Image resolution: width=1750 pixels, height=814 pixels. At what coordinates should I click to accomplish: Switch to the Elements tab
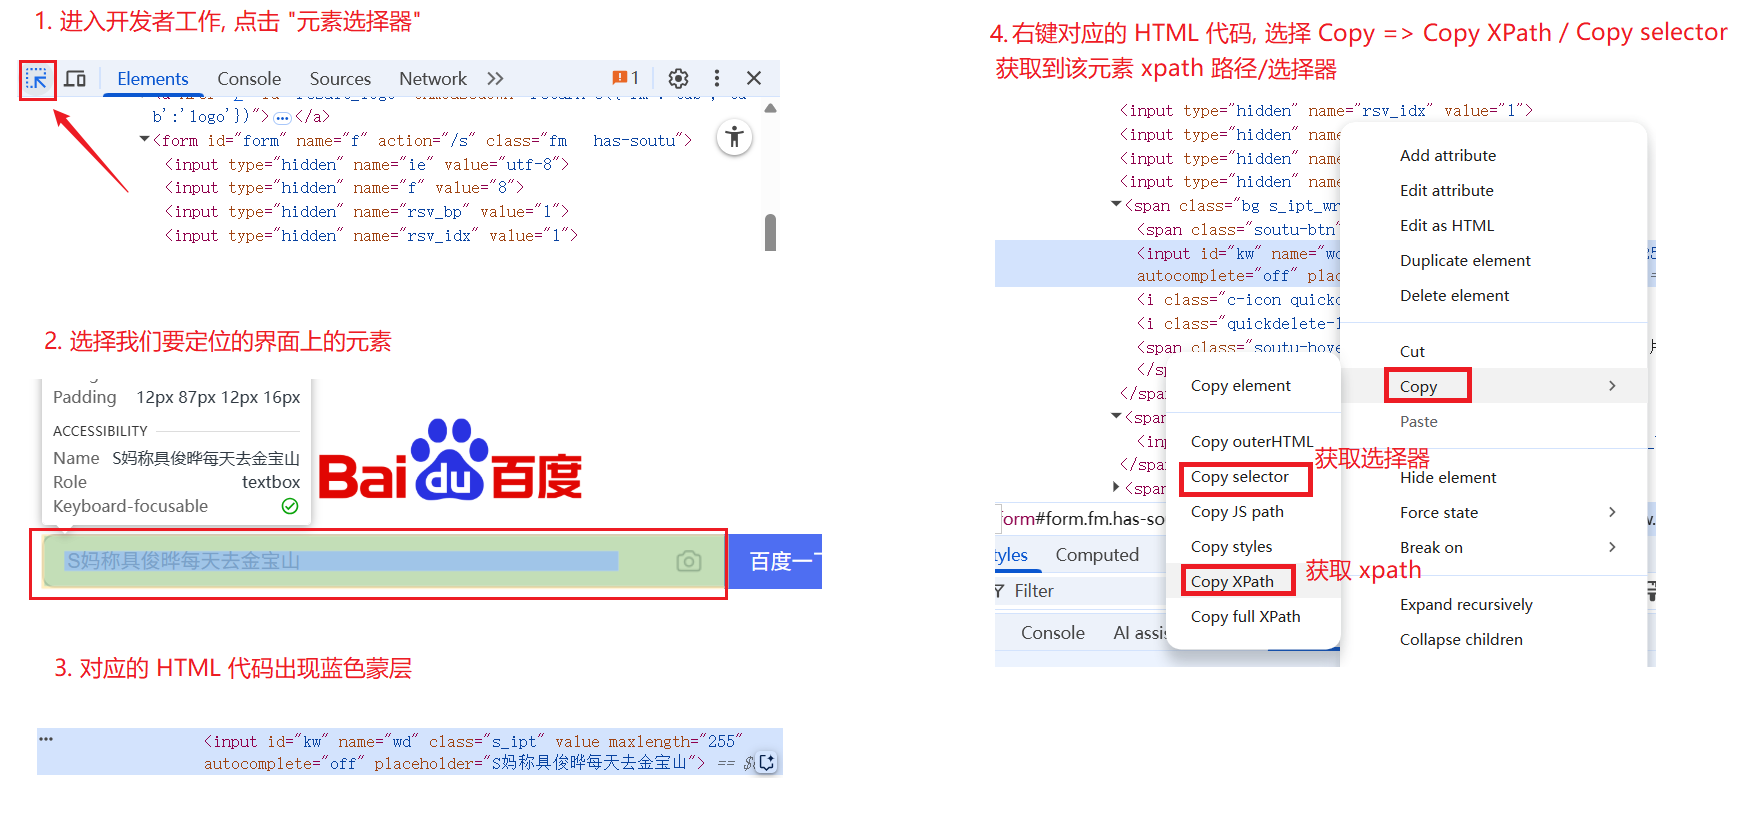click(152, 78)
